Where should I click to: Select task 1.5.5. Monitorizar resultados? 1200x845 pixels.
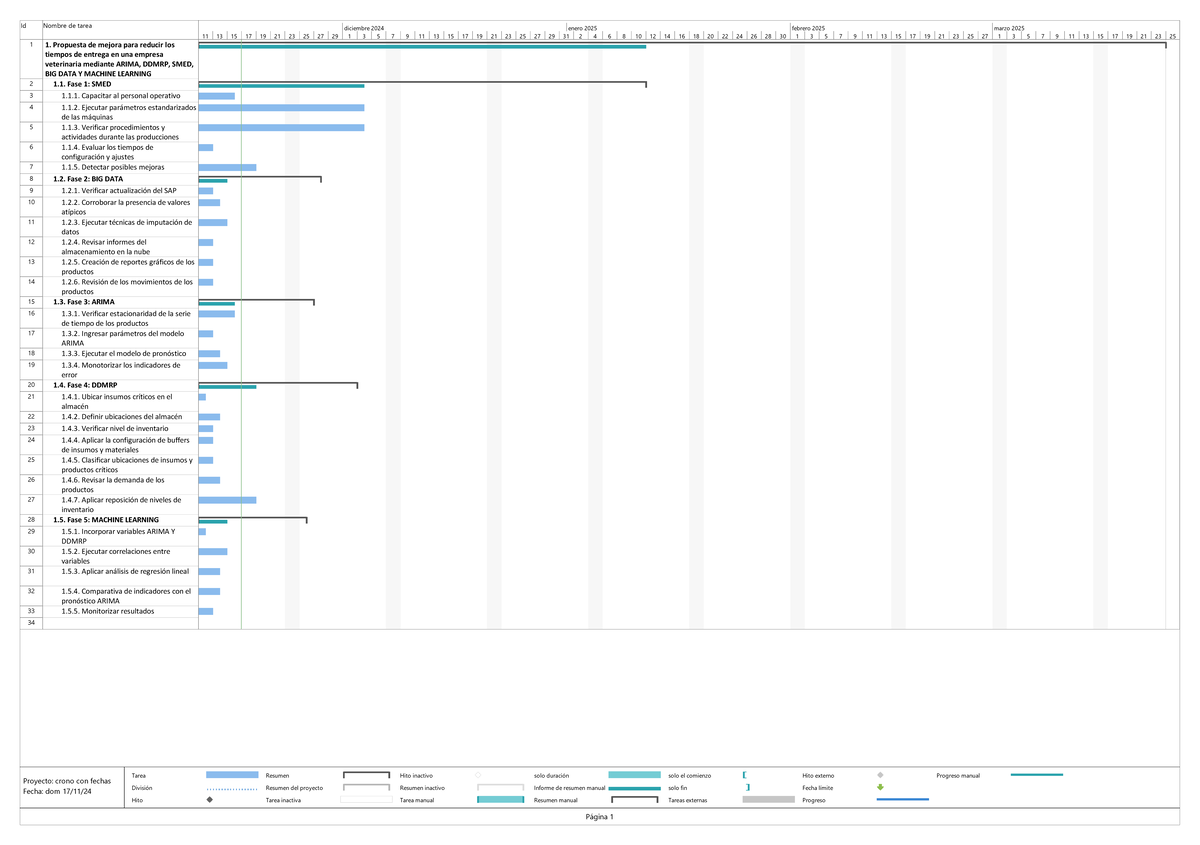coord(109,611)
